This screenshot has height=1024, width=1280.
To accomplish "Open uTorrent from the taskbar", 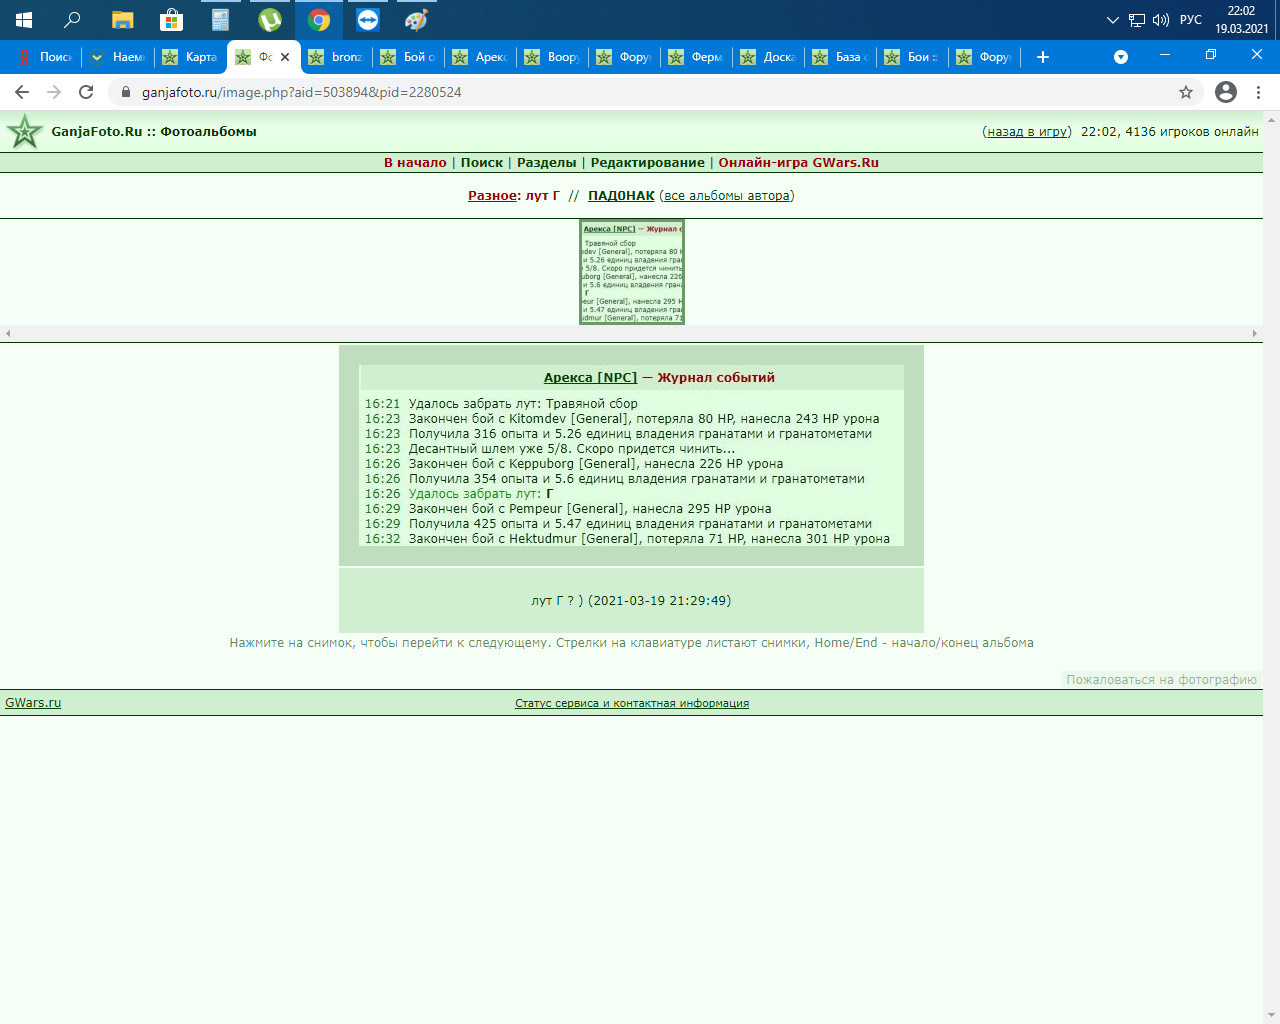I will pyautogui.click(x=269, y=20).
